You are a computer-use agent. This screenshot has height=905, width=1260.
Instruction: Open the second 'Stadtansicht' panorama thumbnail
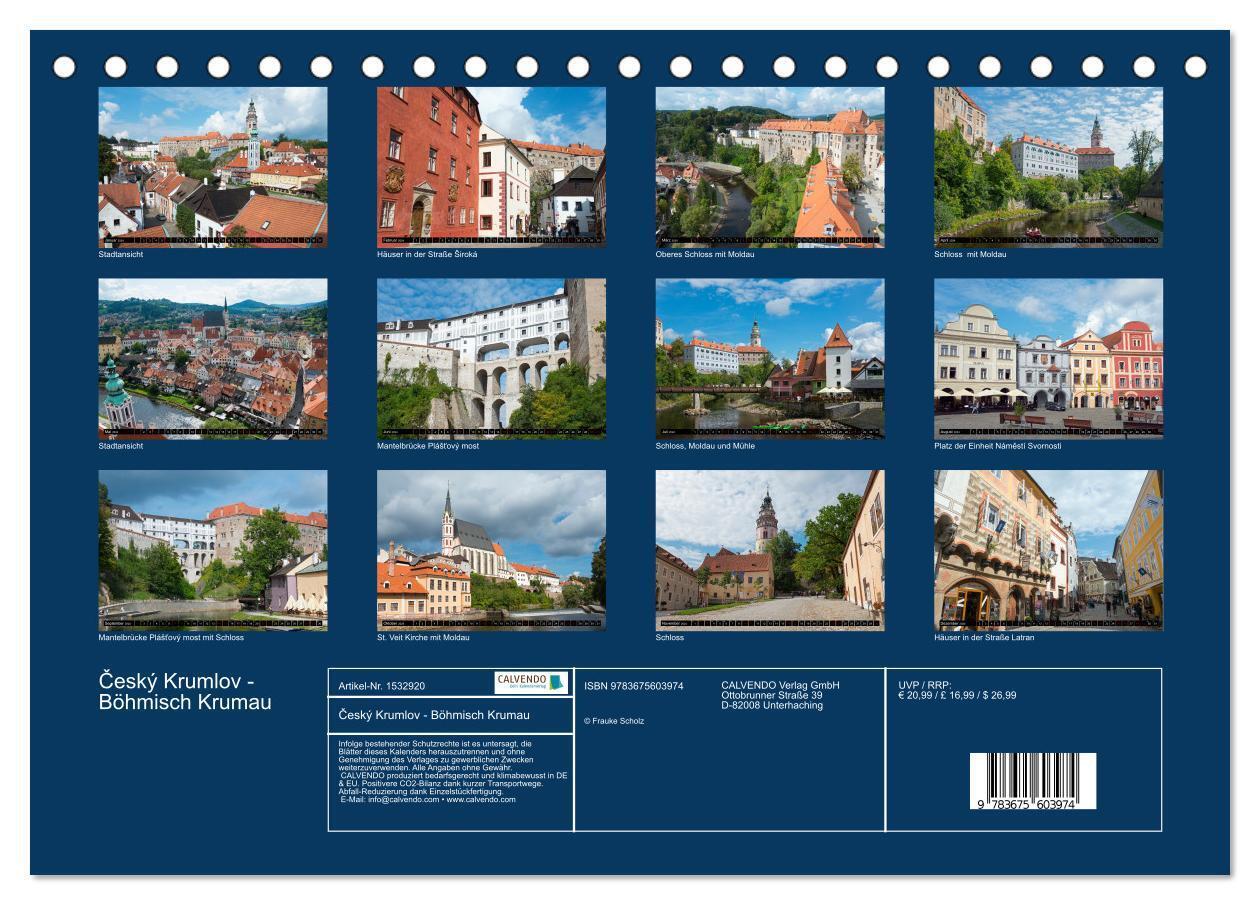(212, 358)
